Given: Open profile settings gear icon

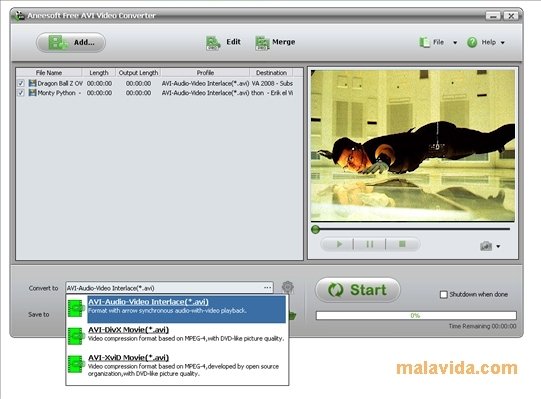Looking at the screenshot, I should click(x=287, y=287).
